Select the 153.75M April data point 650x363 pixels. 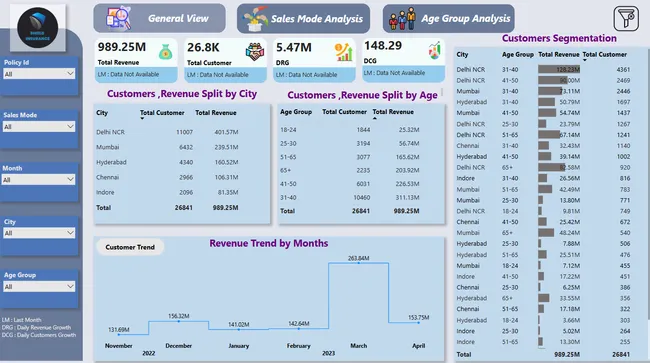pyautogui.click(x=419, y=322)
